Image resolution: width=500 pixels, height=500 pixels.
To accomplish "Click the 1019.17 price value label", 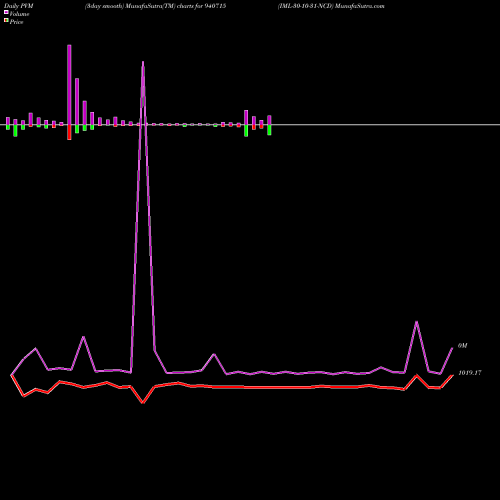I will point(470,373).
